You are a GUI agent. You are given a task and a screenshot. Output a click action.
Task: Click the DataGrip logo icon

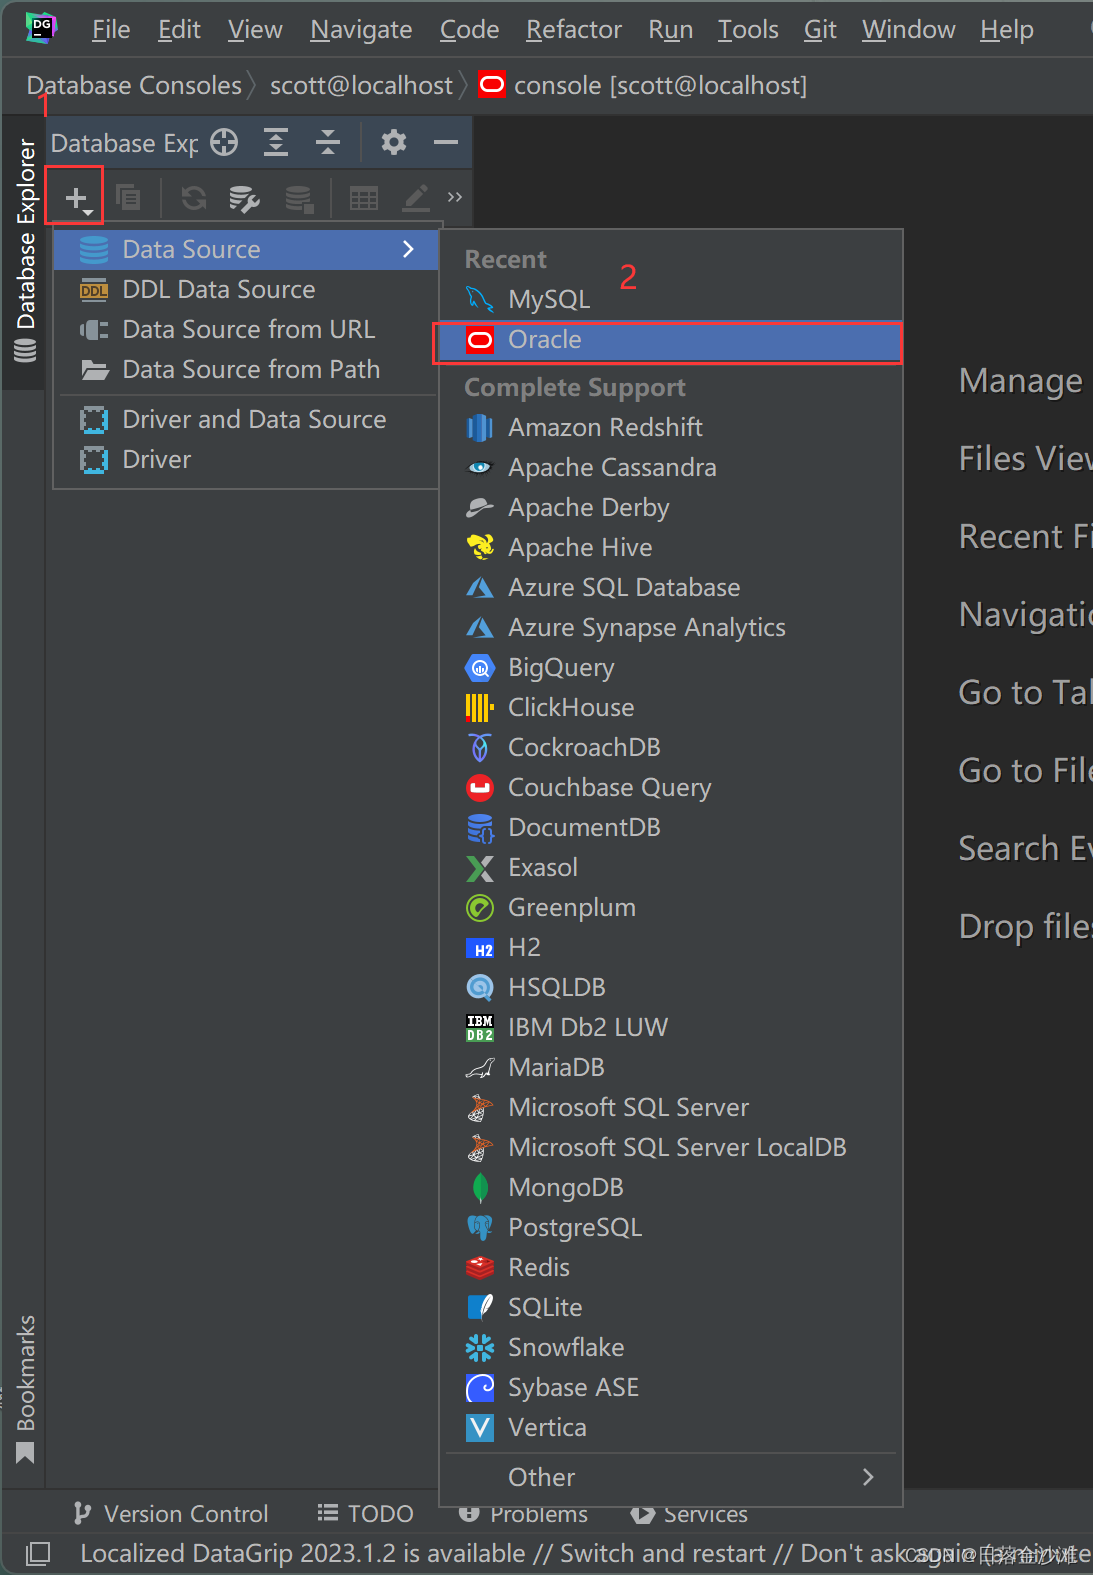tap(42, 27)
